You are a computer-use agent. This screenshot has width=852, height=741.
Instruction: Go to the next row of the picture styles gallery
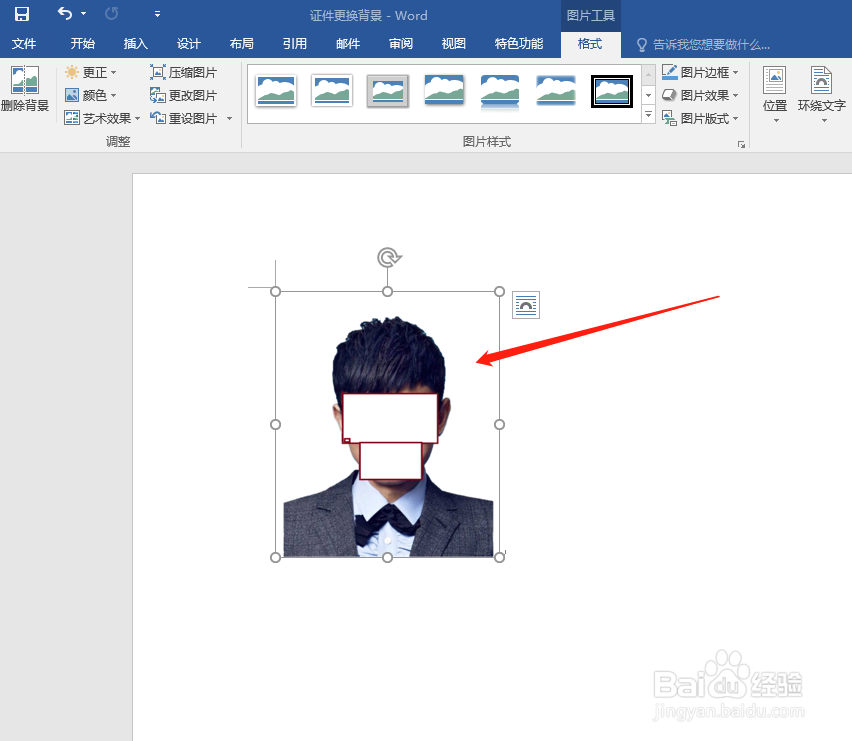coord(648,95)
